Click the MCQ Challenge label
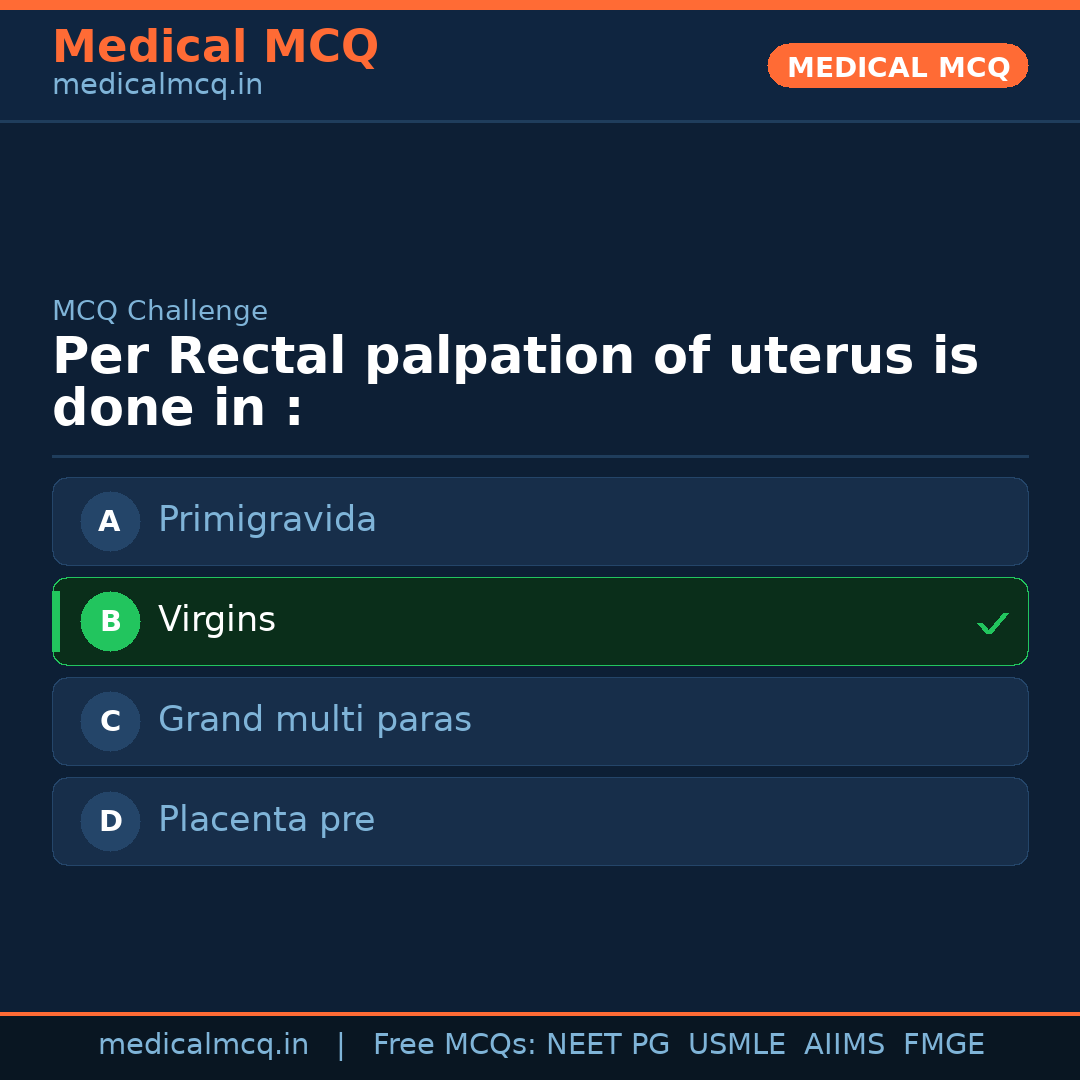Viewport: 1080px width, 1080px height. pos(160,311)
